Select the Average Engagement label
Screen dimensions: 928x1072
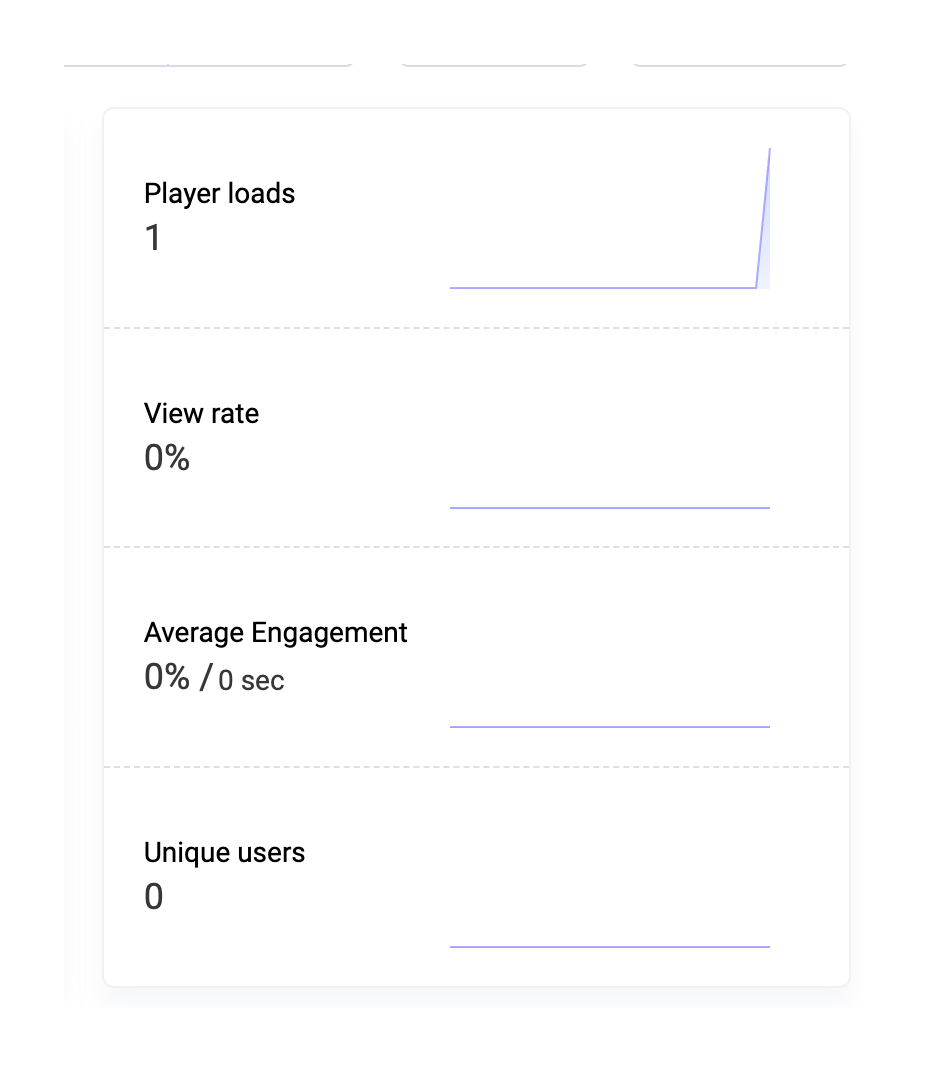tap(275, 632)
